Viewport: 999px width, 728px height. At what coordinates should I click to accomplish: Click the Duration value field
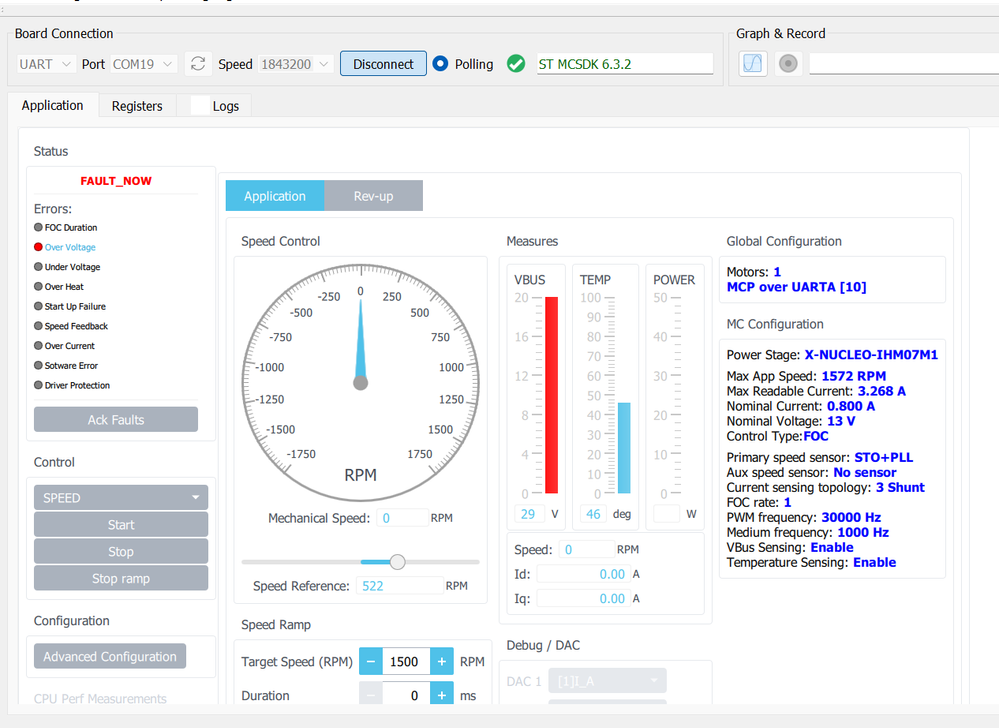[x=406, y=694]
